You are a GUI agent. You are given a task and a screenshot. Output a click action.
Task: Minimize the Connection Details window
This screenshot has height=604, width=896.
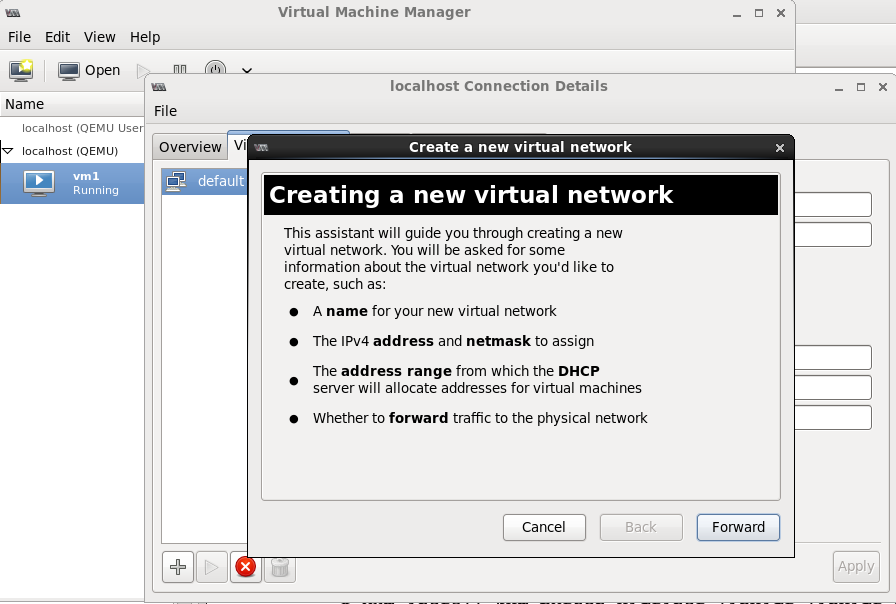839,87
